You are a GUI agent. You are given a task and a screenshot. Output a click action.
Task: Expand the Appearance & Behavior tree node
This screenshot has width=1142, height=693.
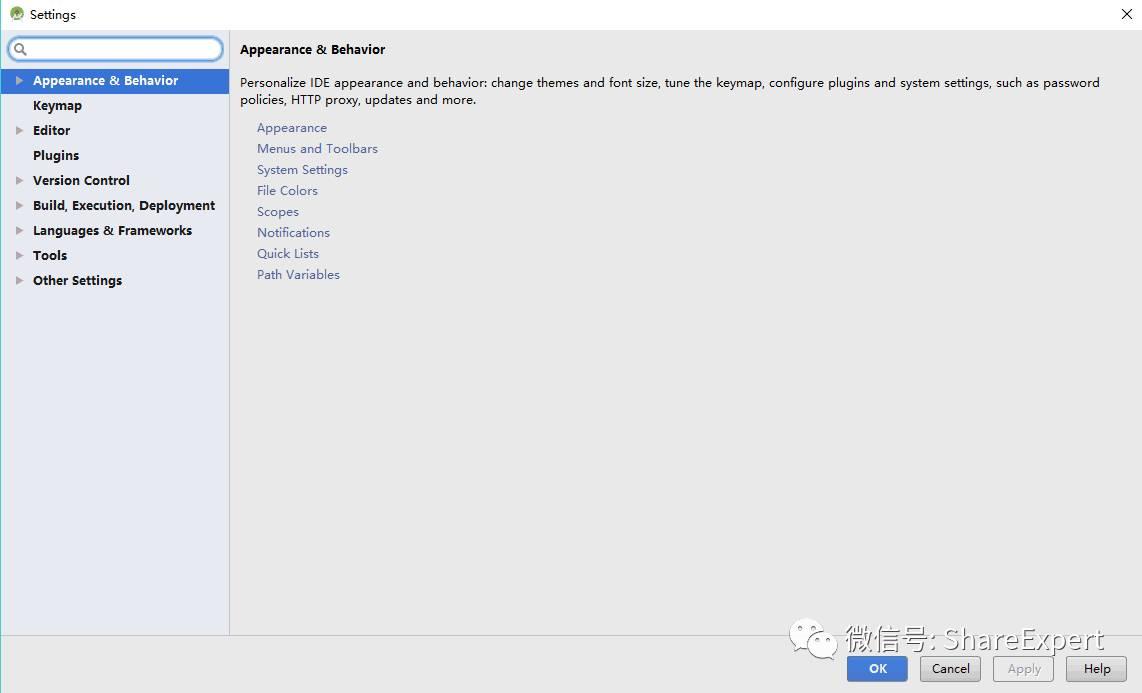(x=19, y=81)
